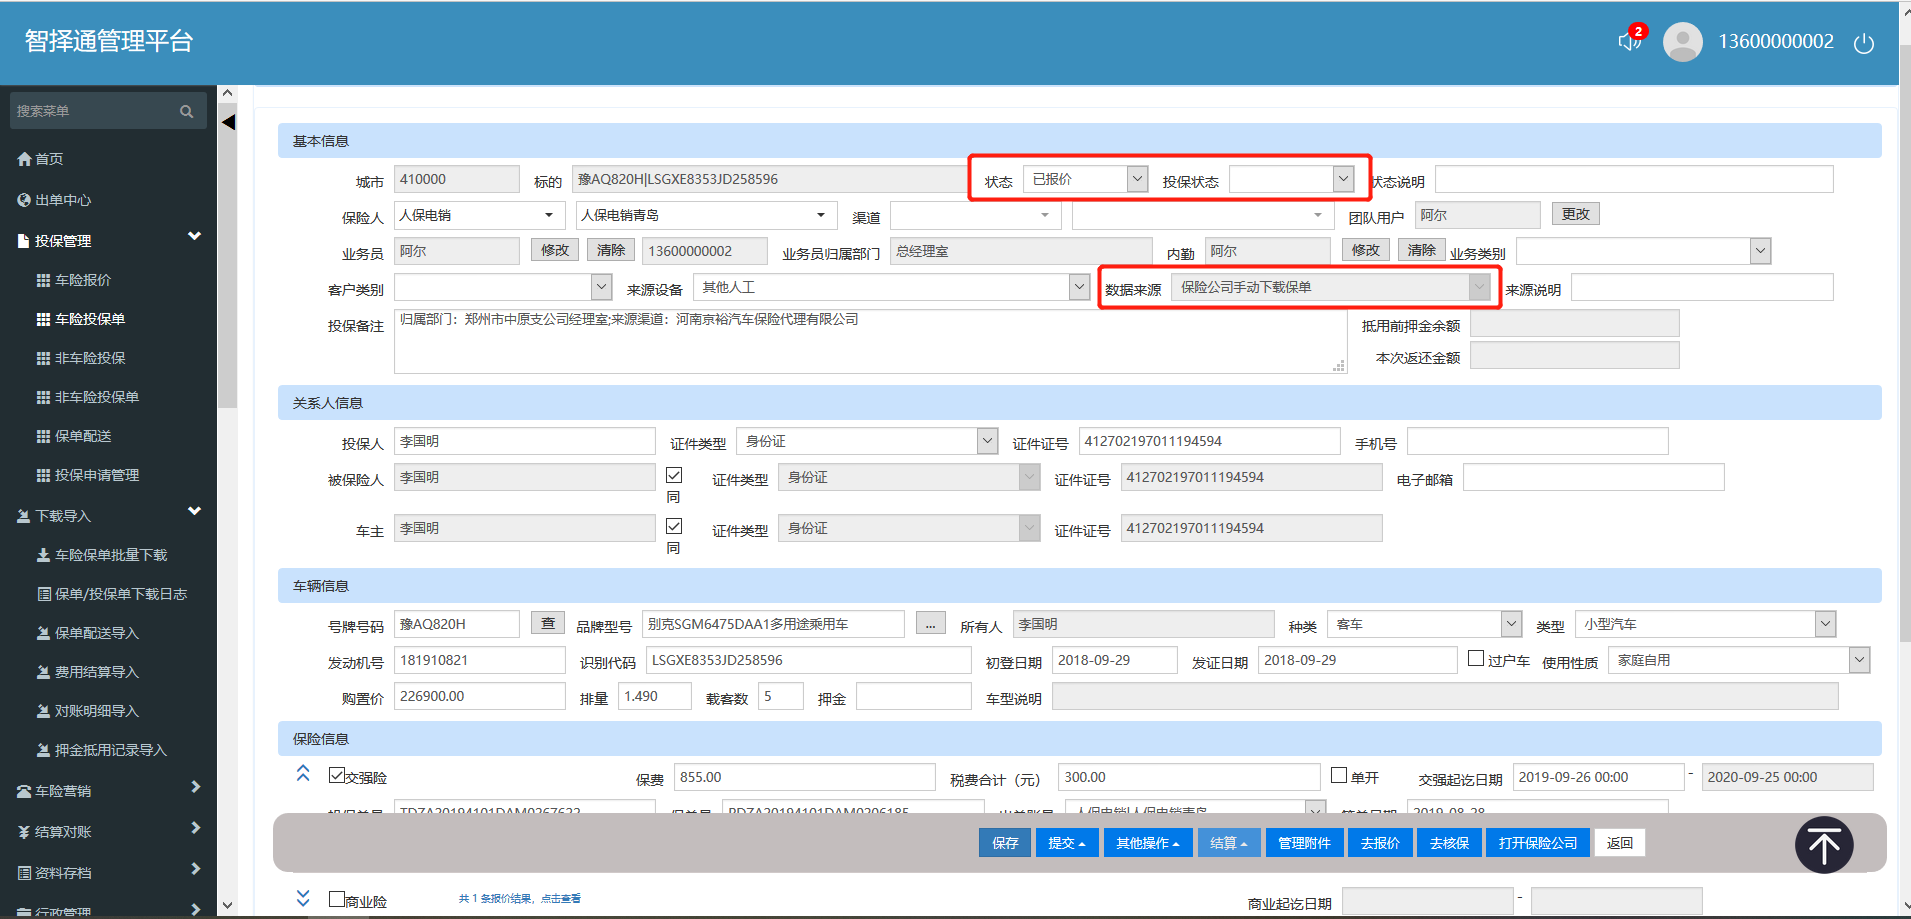Click the power logout icon
Viewport: 1911px width, 919px height.
tap(1863, 43)
